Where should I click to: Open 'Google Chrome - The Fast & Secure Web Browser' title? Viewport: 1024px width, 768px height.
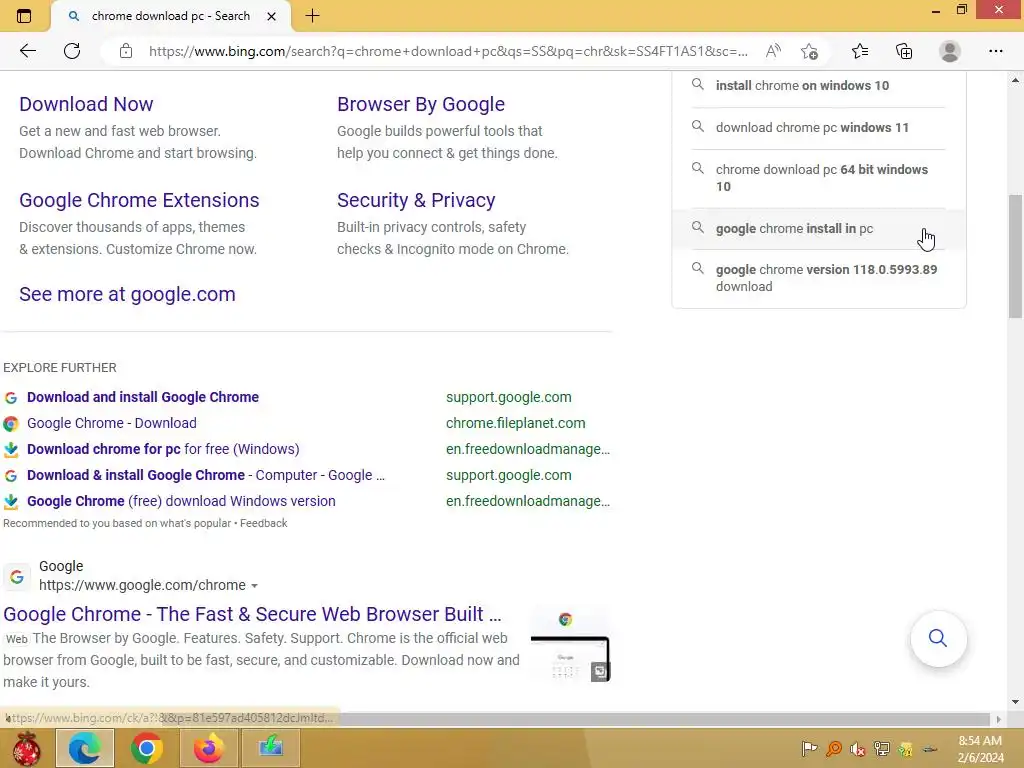click(x=252, y=614)
